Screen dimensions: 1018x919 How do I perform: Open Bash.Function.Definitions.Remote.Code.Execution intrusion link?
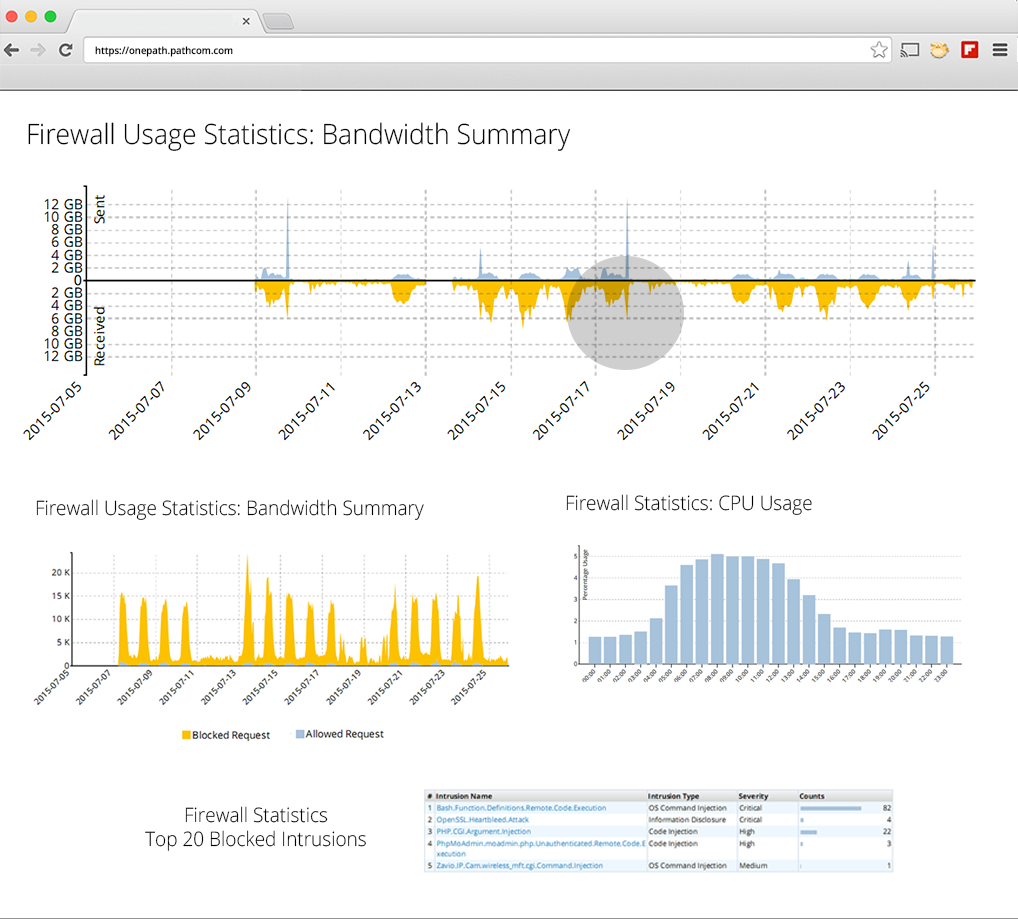521,808
